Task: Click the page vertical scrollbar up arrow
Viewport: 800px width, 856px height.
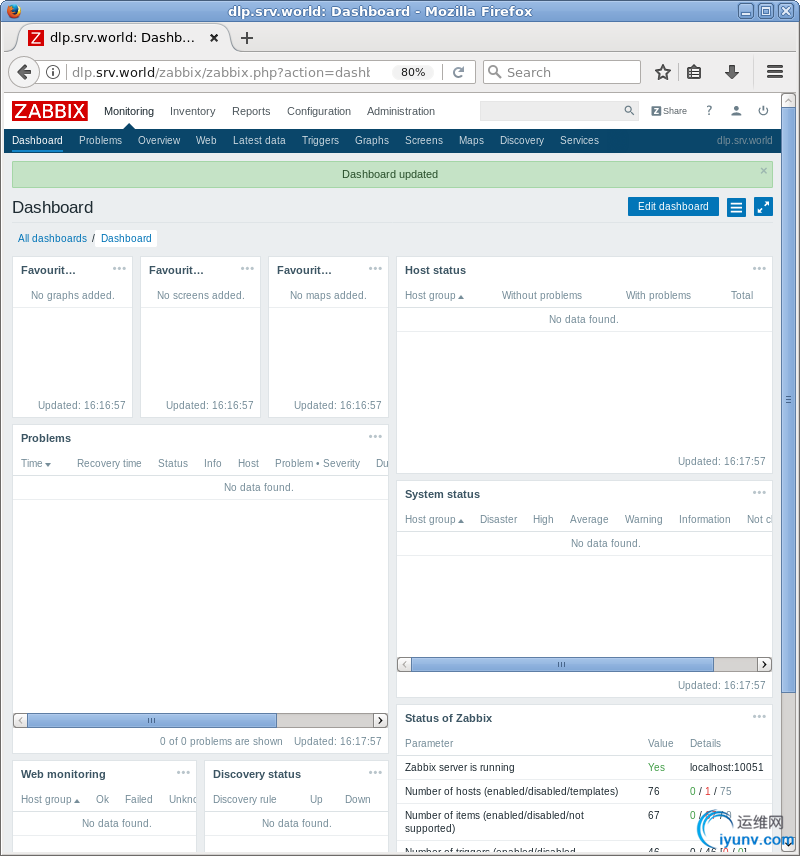Action: tap(788, 100)
